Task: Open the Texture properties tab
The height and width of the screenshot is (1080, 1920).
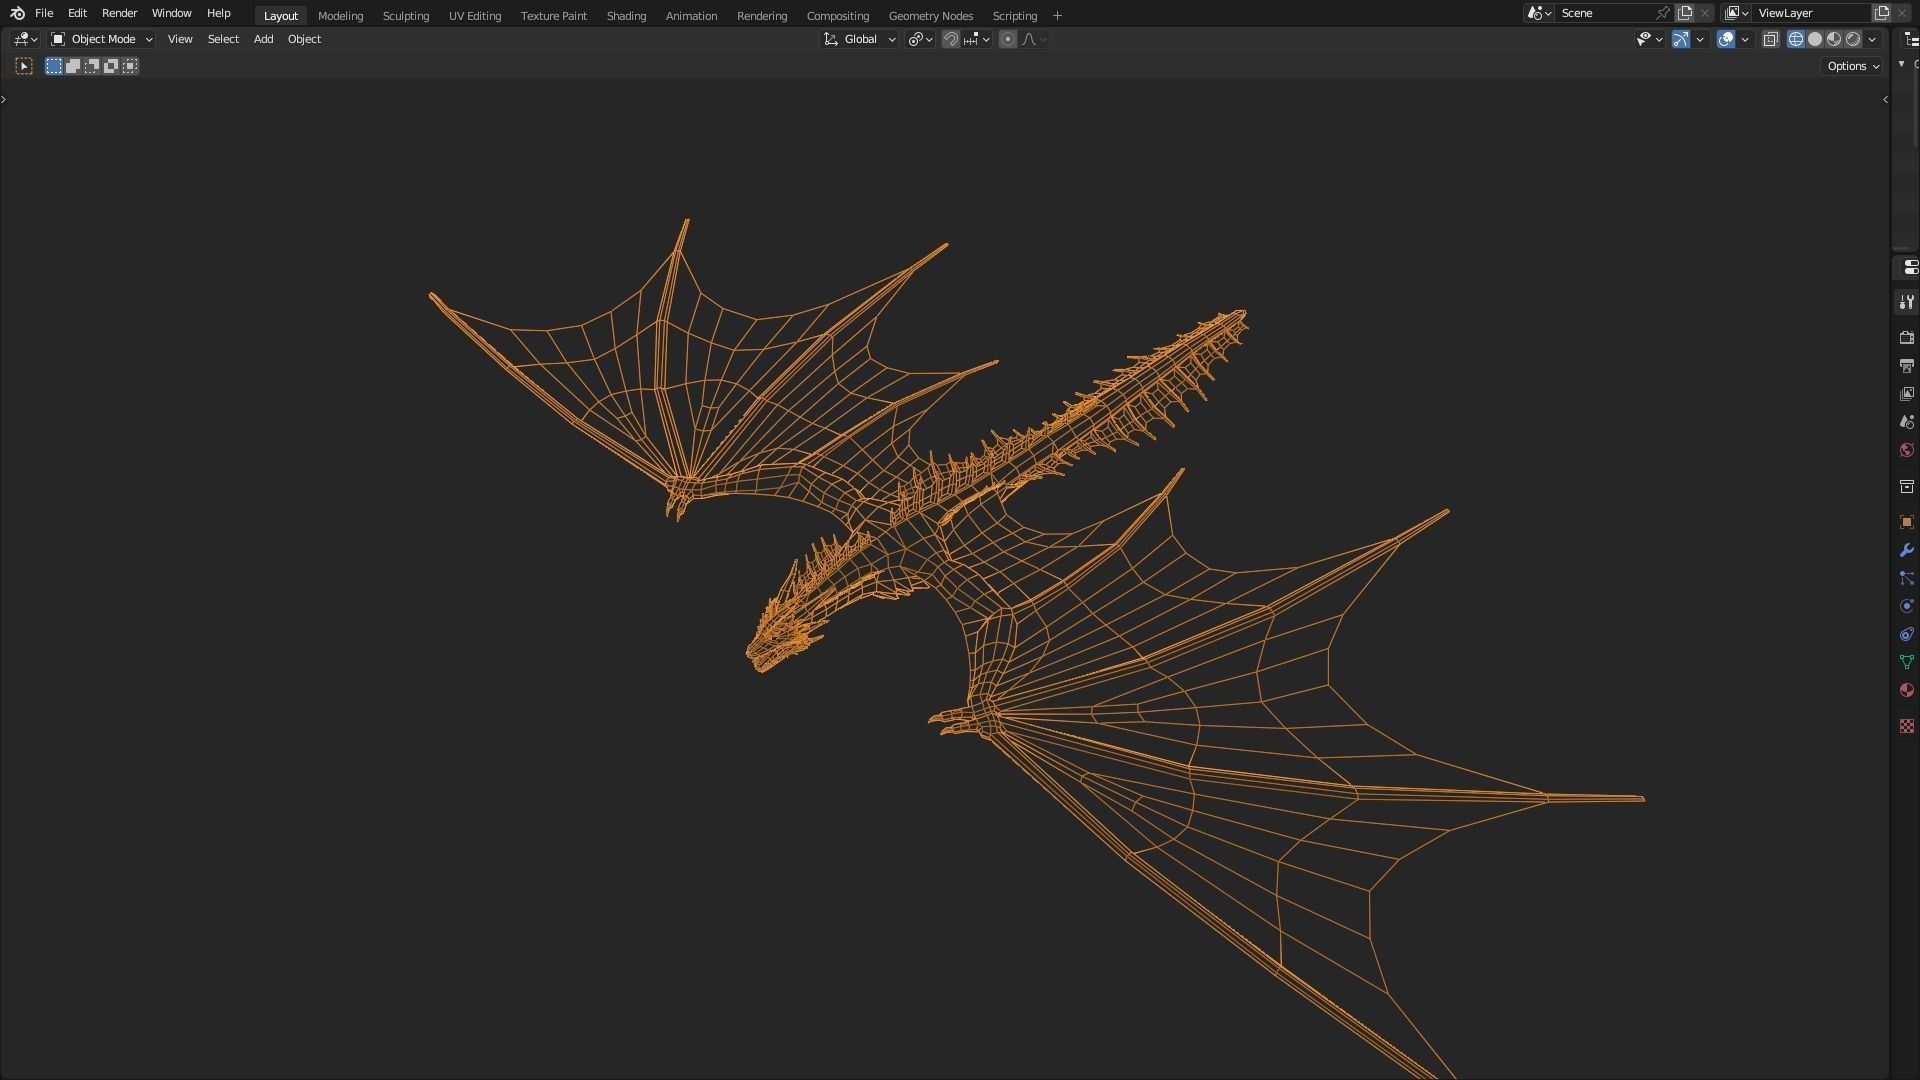Action: [1906, 726]
